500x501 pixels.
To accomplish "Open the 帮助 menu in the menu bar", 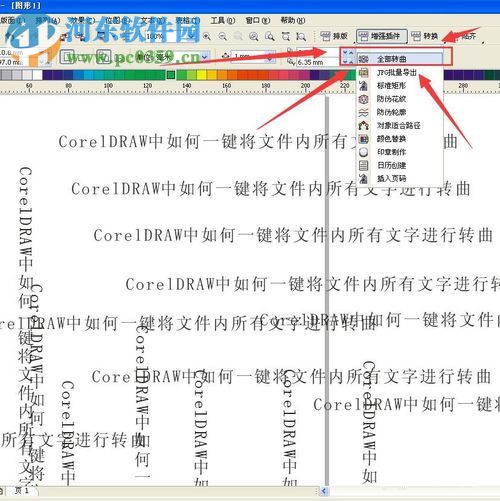I will tap(293, 21).
